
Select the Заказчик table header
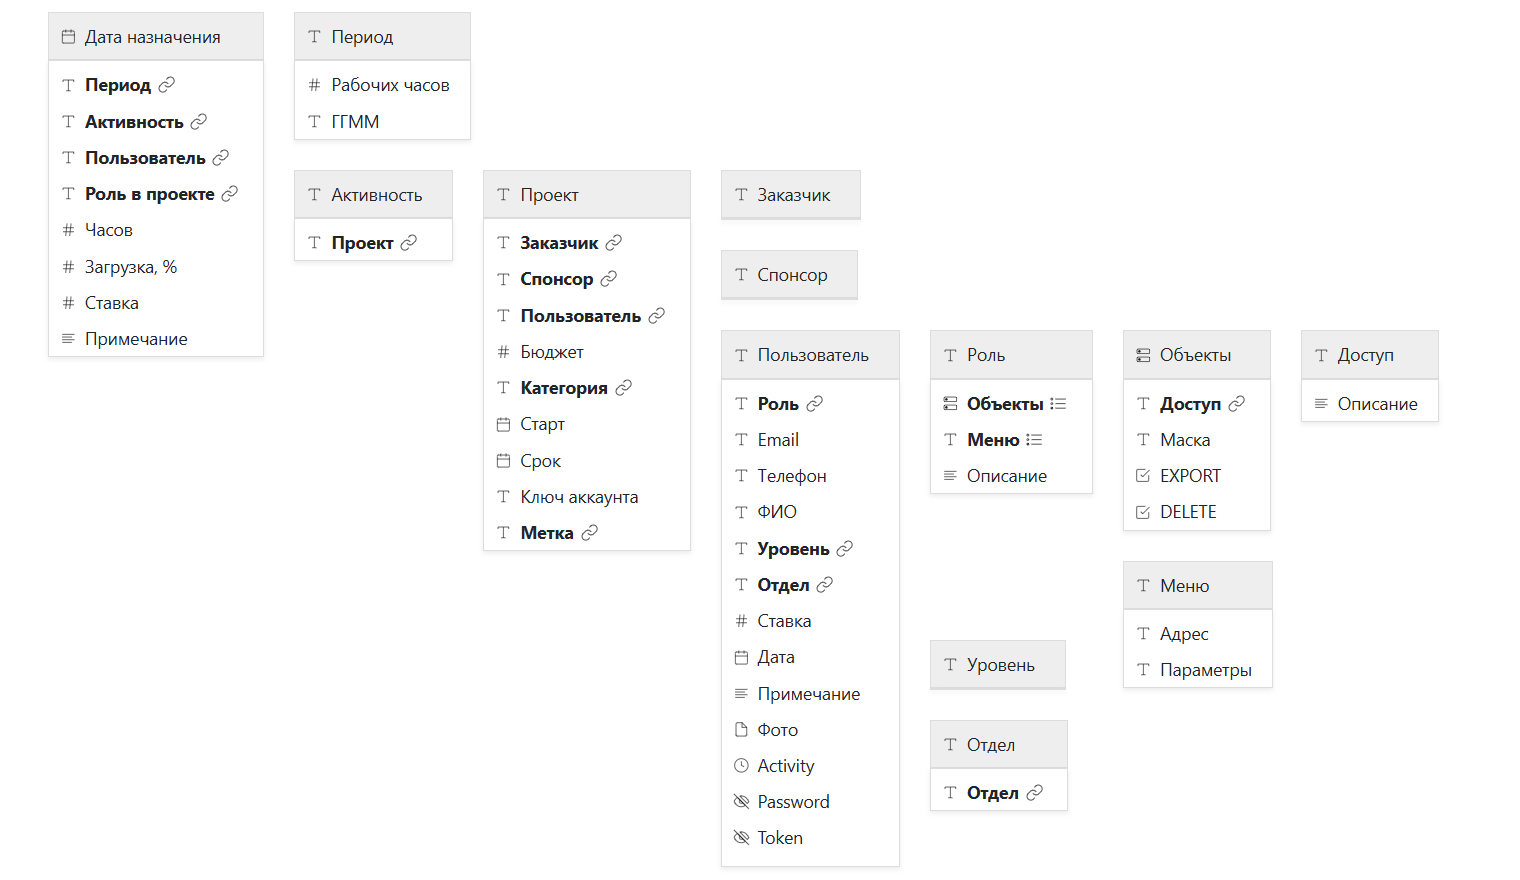(791, 195)
